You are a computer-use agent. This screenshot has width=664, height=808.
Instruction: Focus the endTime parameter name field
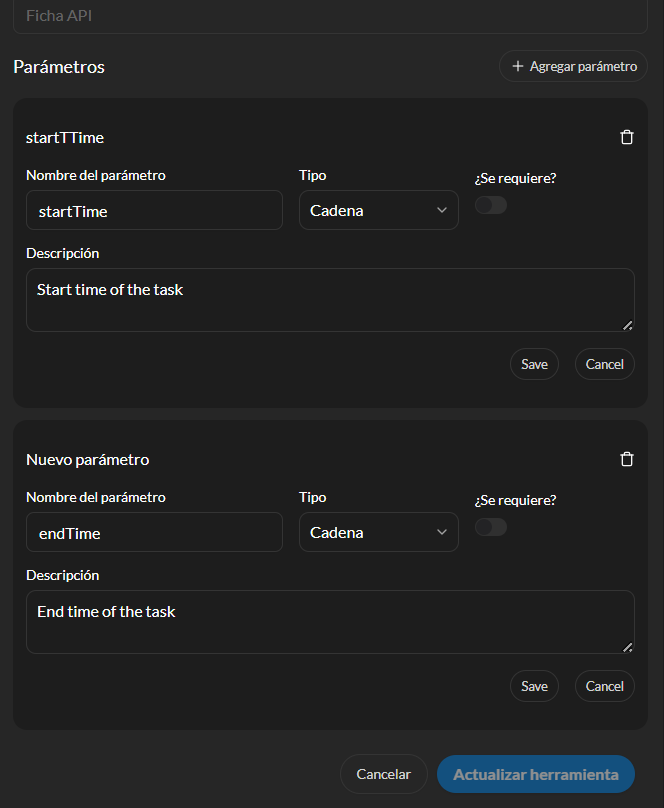click(155, 532)
